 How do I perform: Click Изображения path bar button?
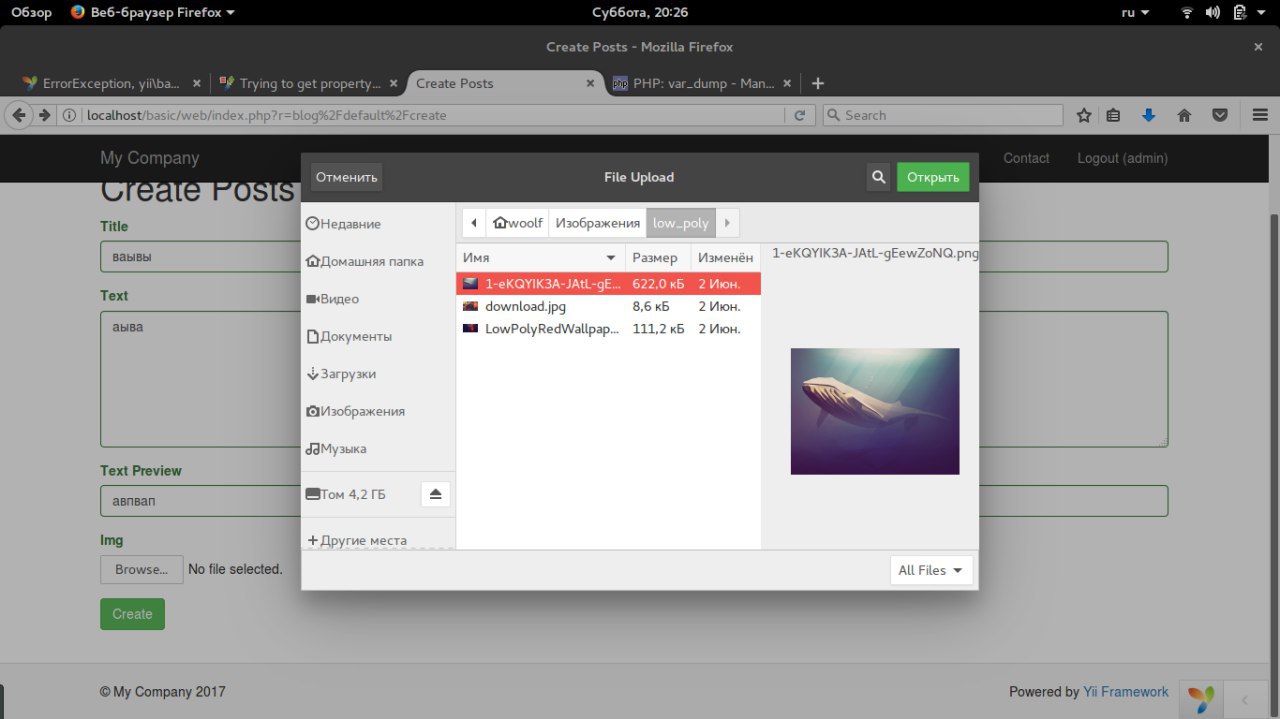point(598,223)
